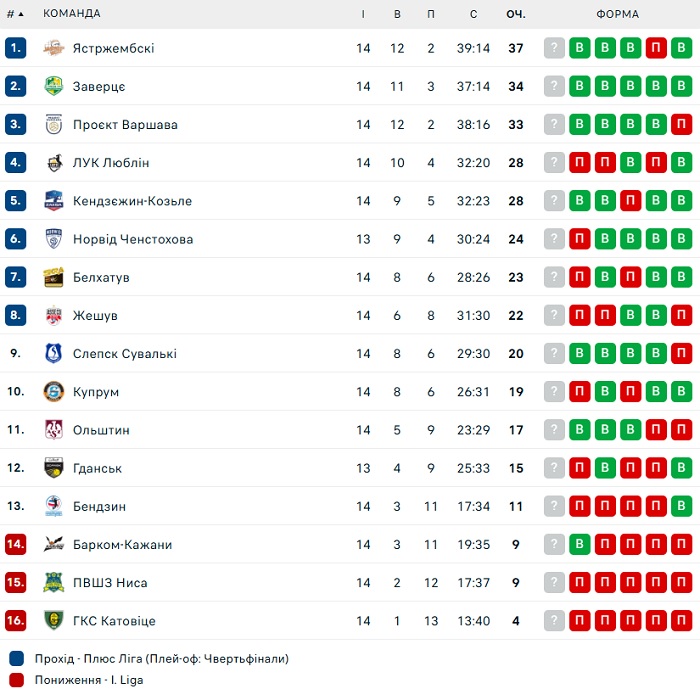Click the Ястржембскі team logo
Image resolution: width=700 pixels, height=700 pixels.
pos(54,48)
